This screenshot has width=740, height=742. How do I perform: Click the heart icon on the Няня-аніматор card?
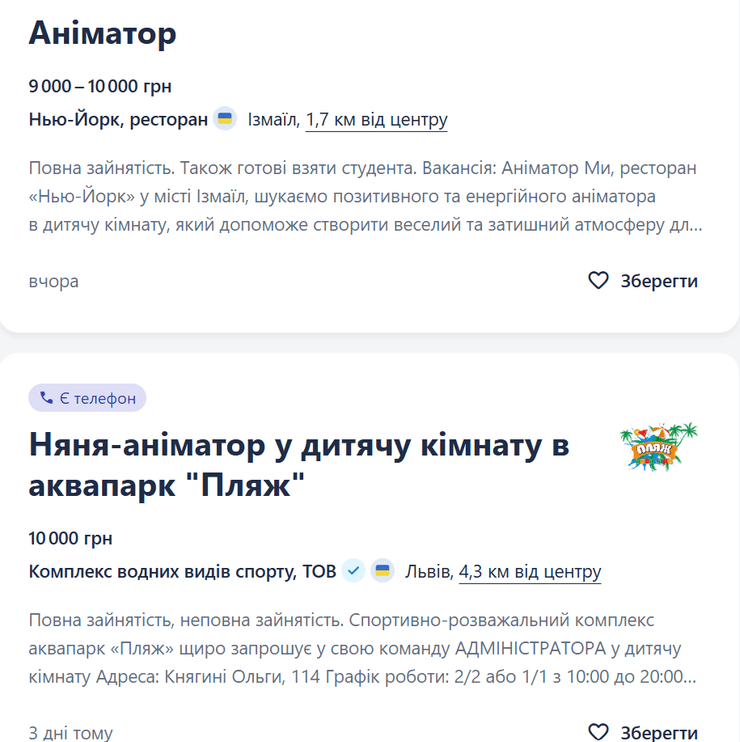(x=598, y=732)
